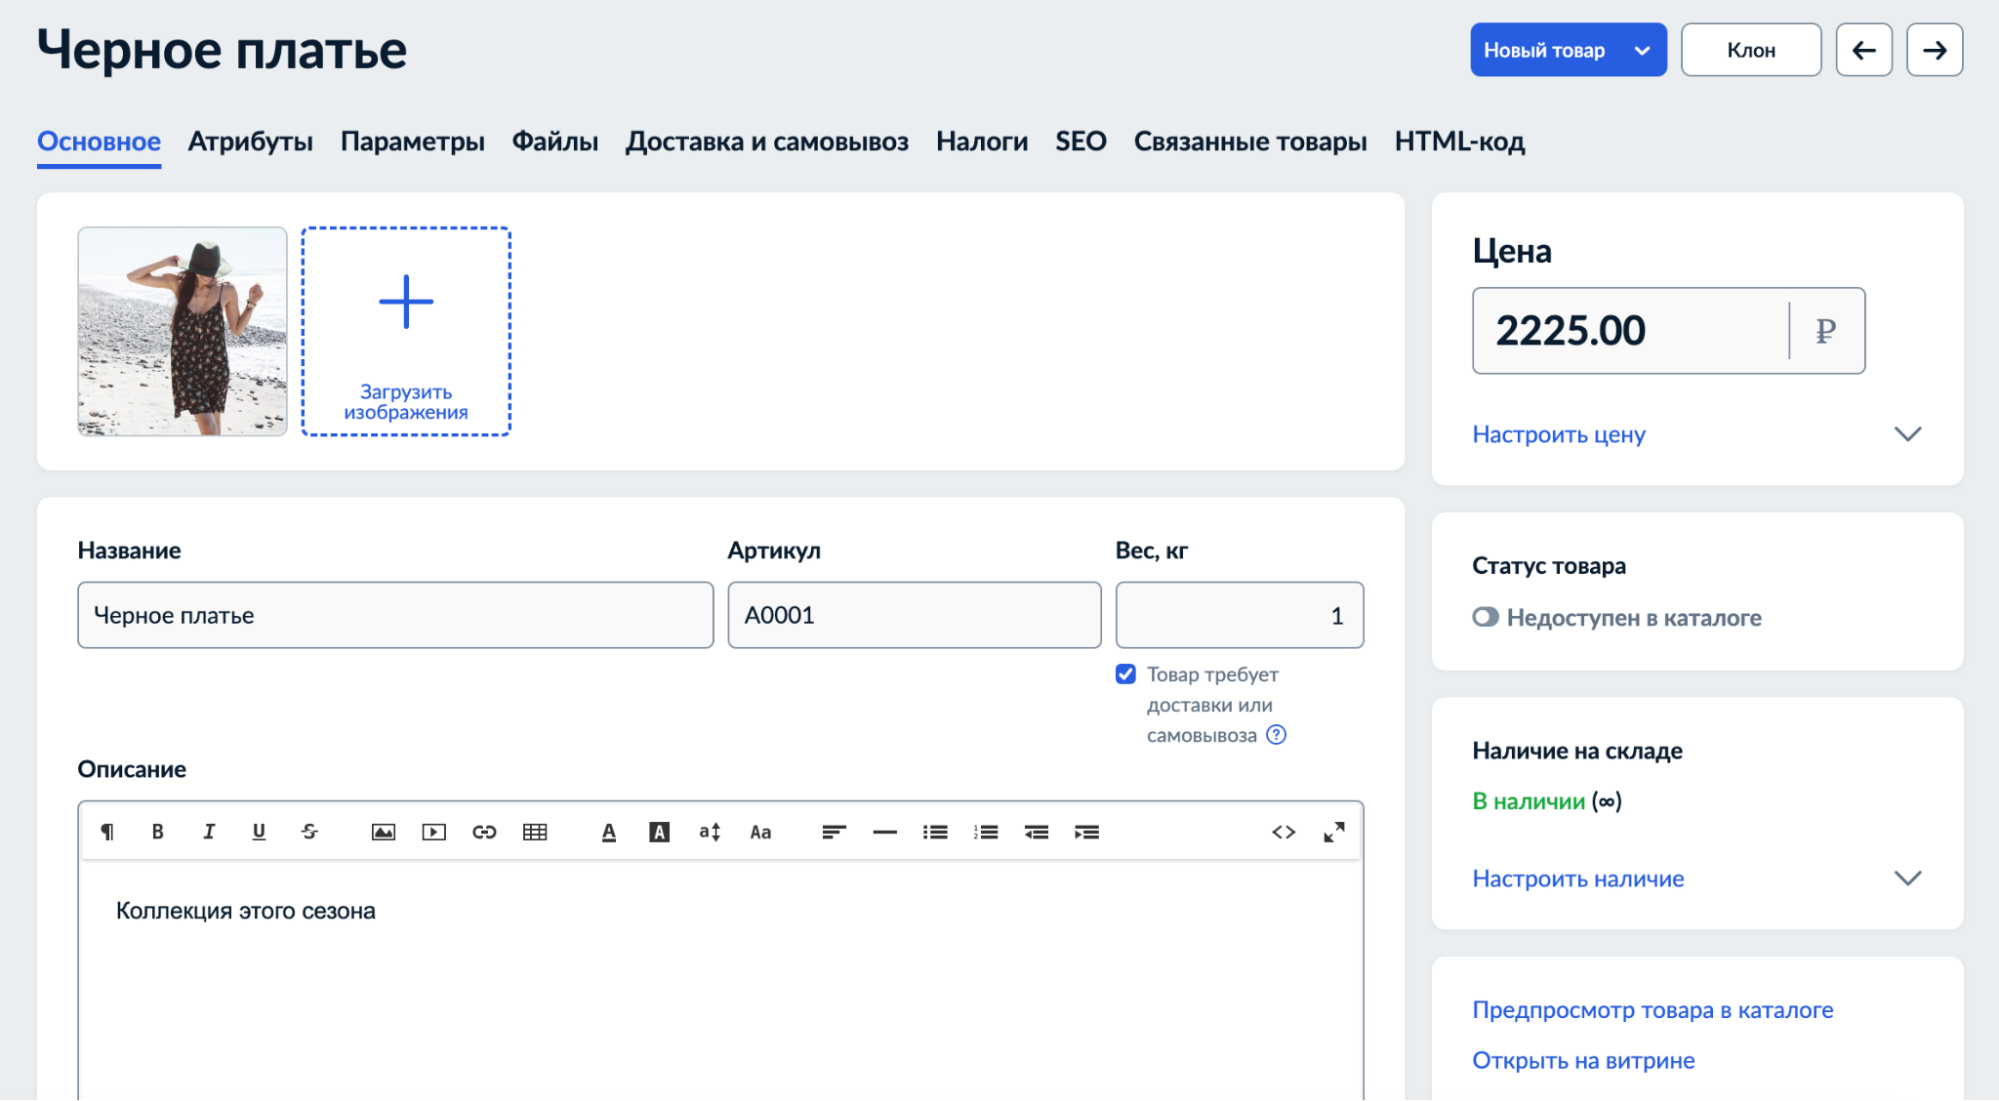Open 'Связанные товары' tab
The height and width of the screenshot is (1101, 1999).
tap(1250, 142)
